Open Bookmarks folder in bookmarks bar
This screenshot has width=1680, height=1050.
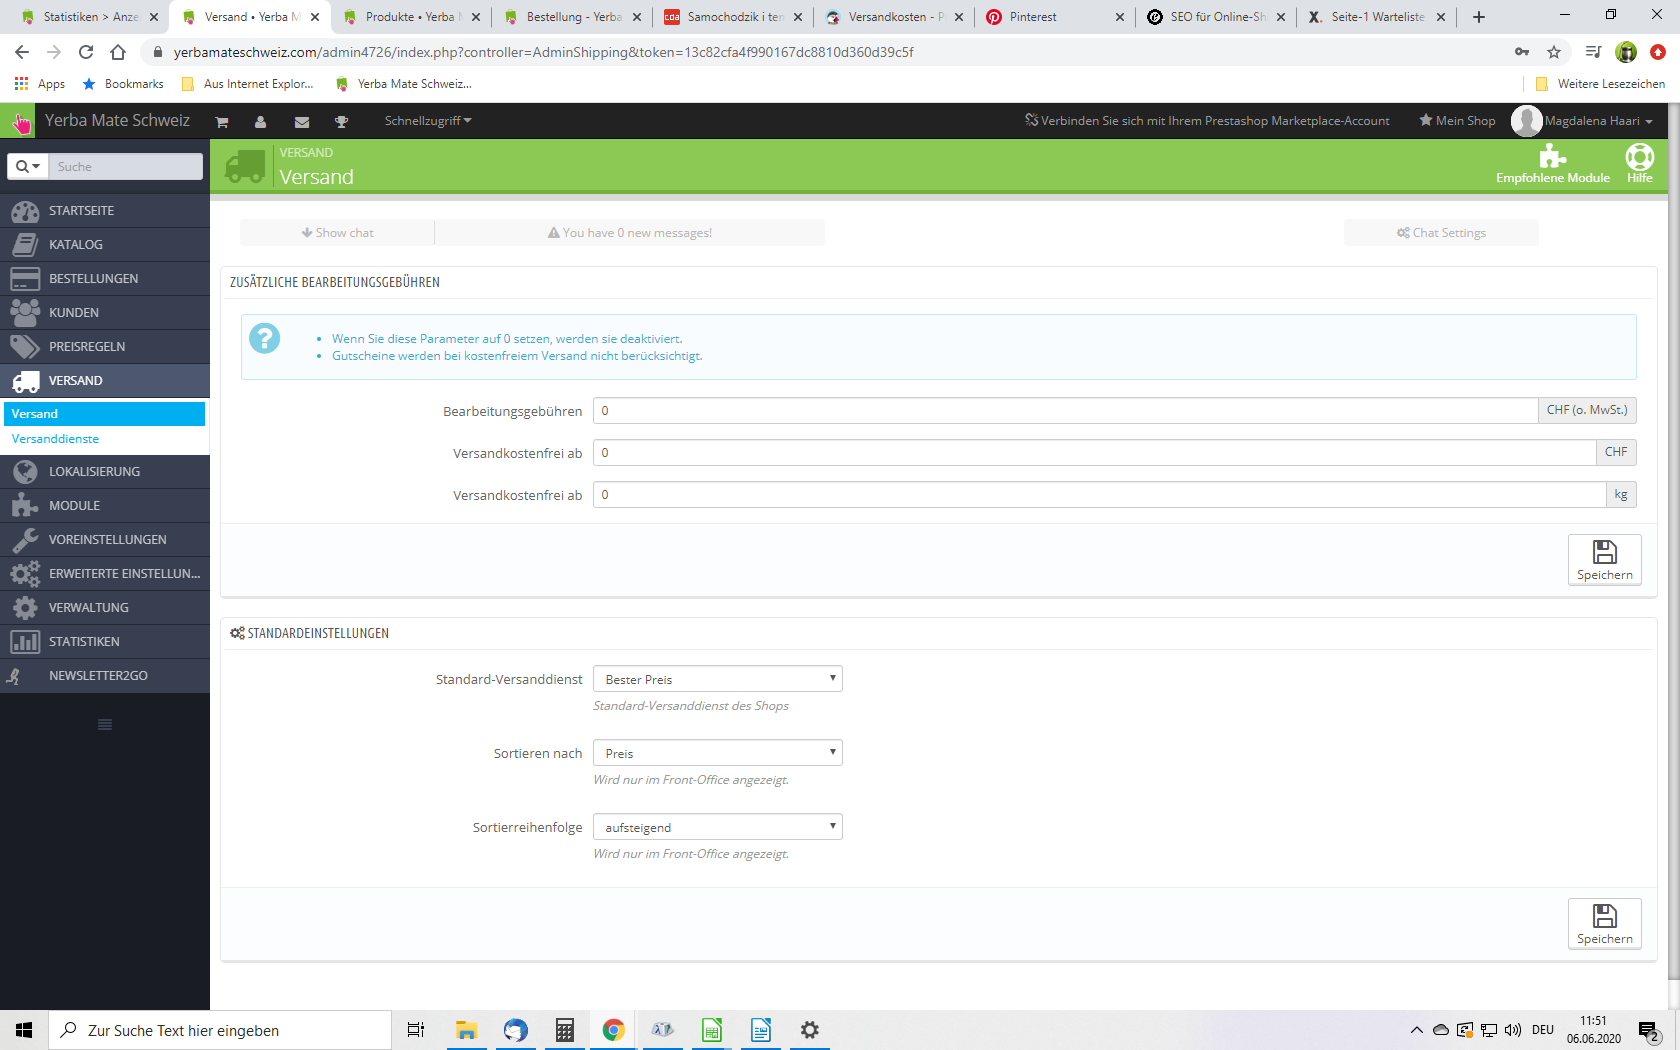click(123, 84)
